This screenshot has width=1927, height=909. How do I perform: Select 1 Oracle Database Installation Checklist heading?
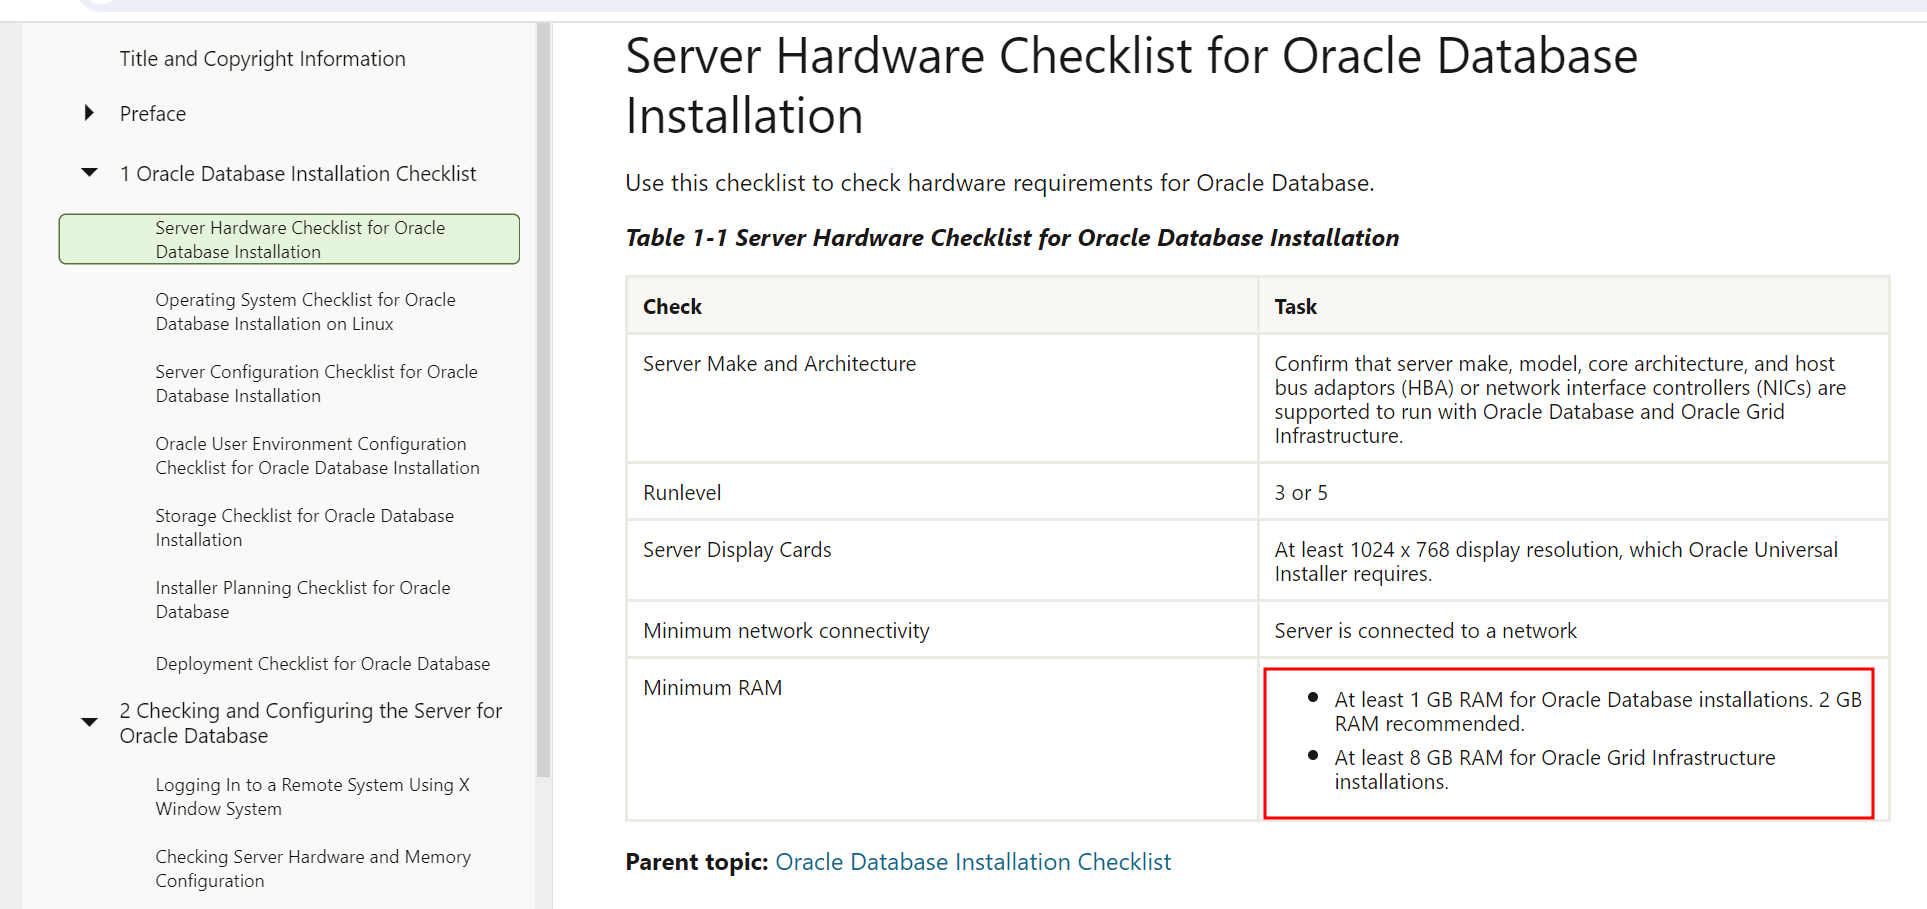pos(298,174)
